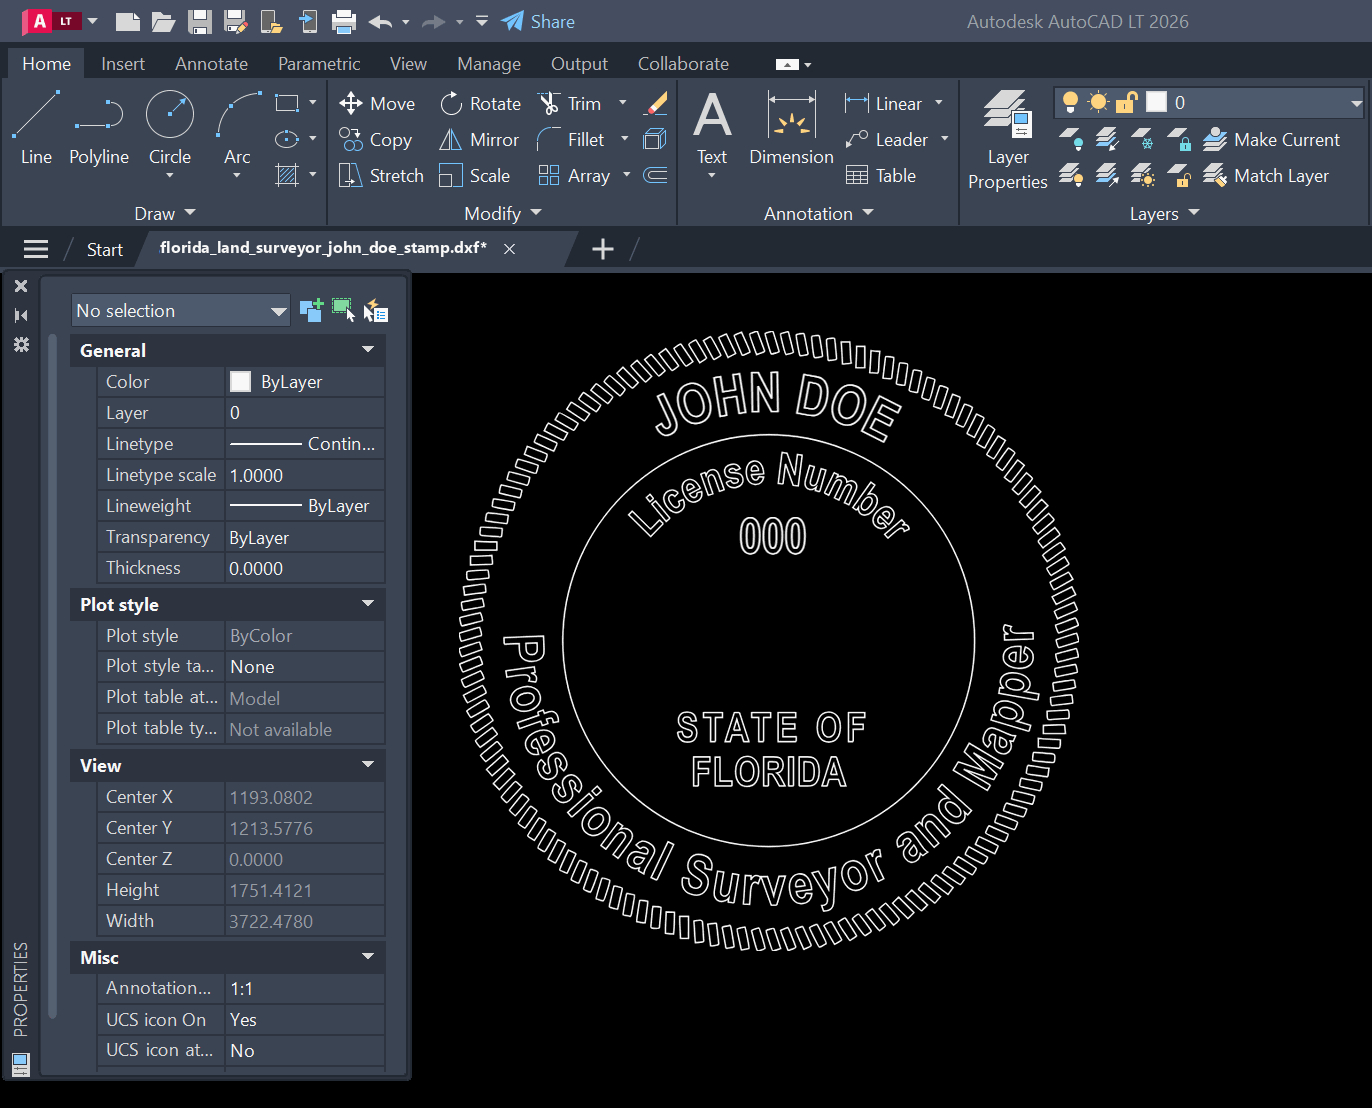
Task: Click the Copy tool
Action: 375,139
